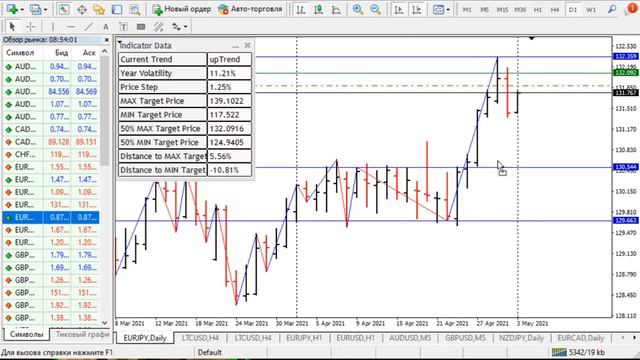Image resolution: width=640 pixels, height=360 pixels.
Task: Click chart tabs right arrow
Action: (x=634, y=338)
